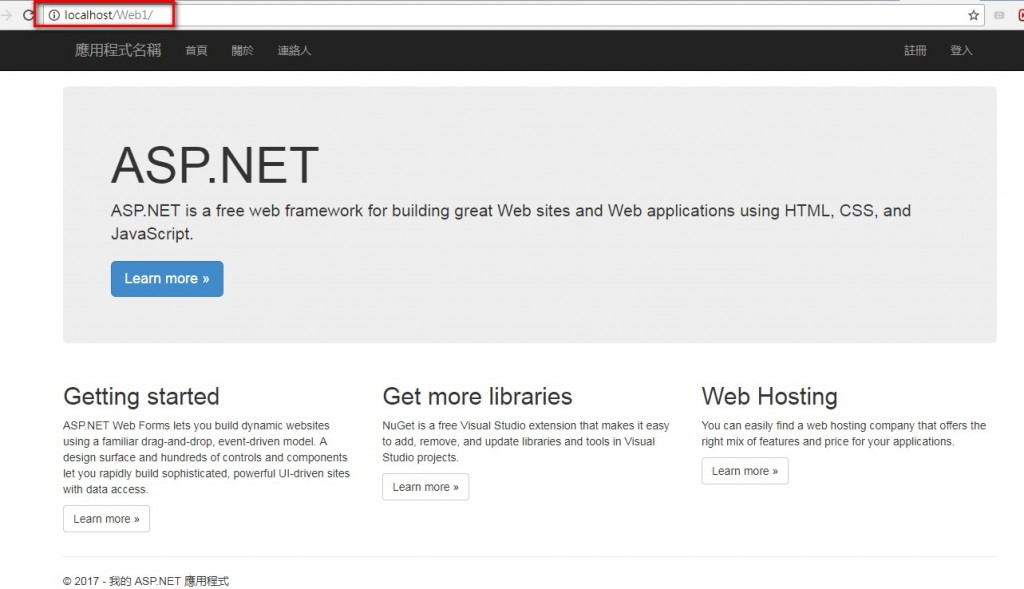Click the 'ASP.NET is a free web framework' paragraph

pyautogui.click(x=511, y=222)
